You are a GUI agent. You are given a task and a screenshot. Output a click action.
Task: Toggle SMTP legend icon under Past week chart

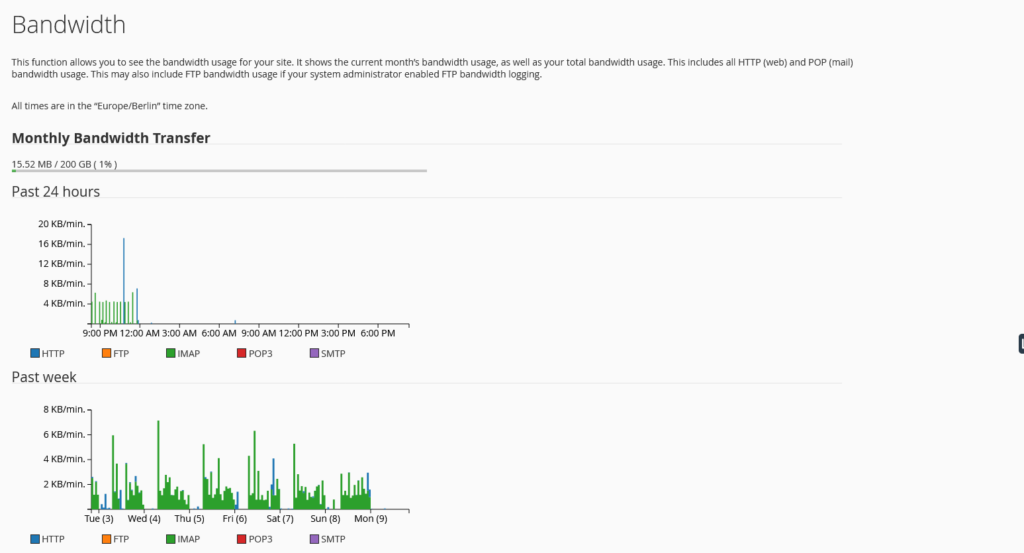pos(314,539)
